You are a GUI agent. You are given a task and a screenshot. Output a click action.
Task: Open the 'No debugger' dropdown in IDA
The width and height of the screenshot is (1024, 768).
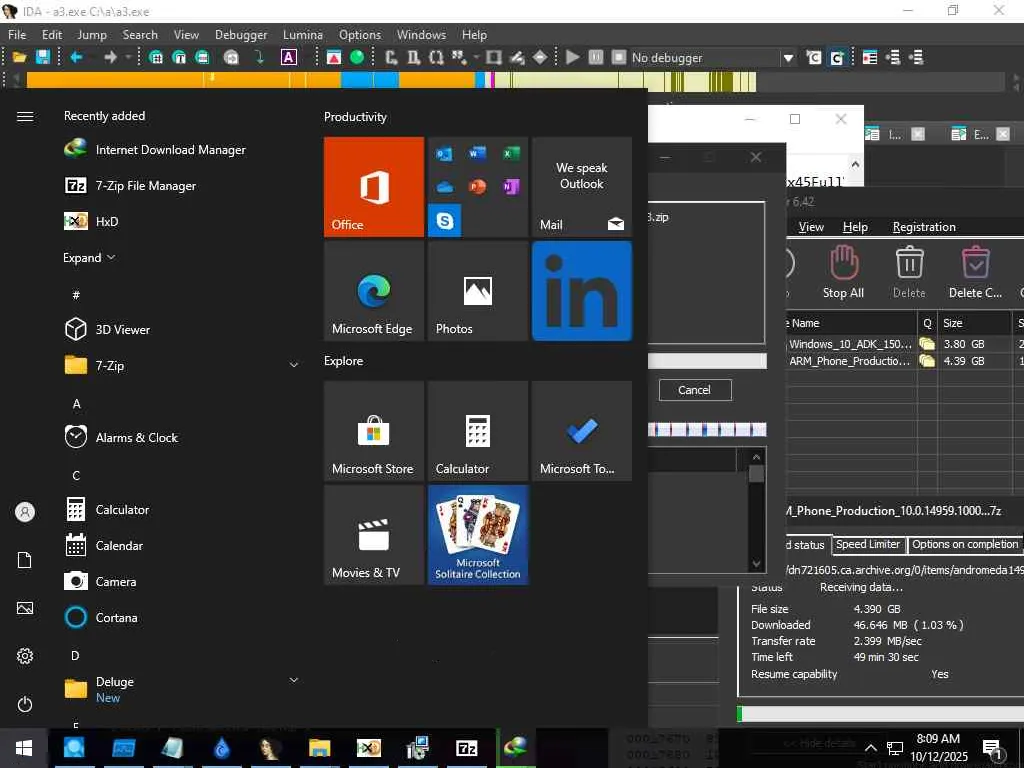point(789,57)
